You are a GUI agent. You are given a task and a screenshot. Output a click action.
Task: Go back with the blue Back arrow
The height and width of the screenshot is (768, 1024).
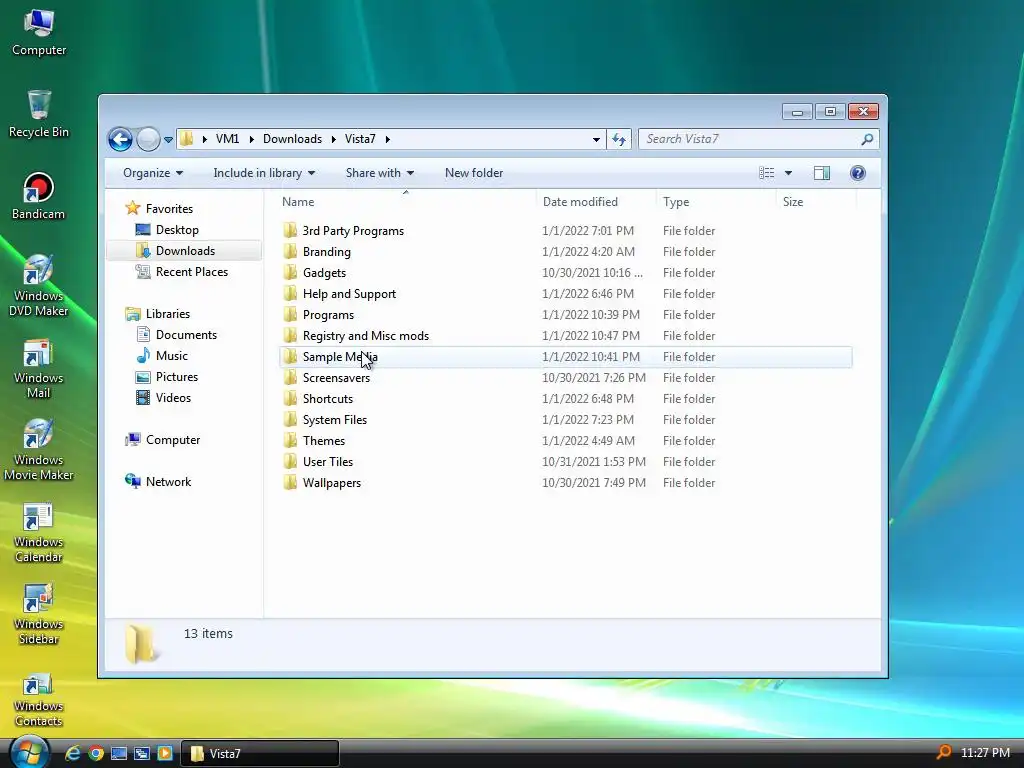click(120, 139)
